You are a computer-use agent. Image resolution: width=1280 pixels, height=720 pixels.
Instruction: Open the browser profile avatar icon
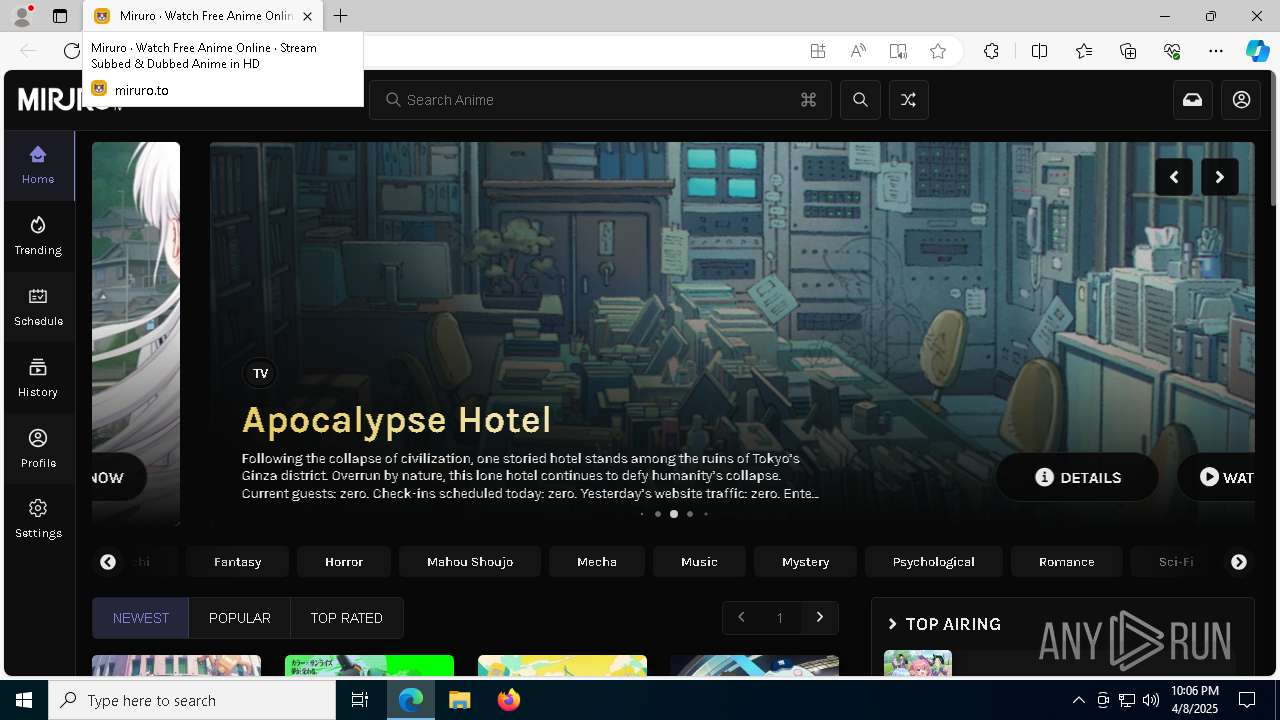coord(22,16)
